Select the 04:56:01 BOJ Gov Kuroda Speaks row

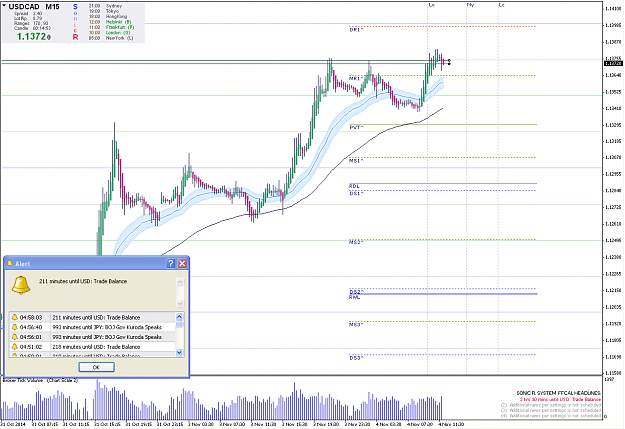(92, 337)
